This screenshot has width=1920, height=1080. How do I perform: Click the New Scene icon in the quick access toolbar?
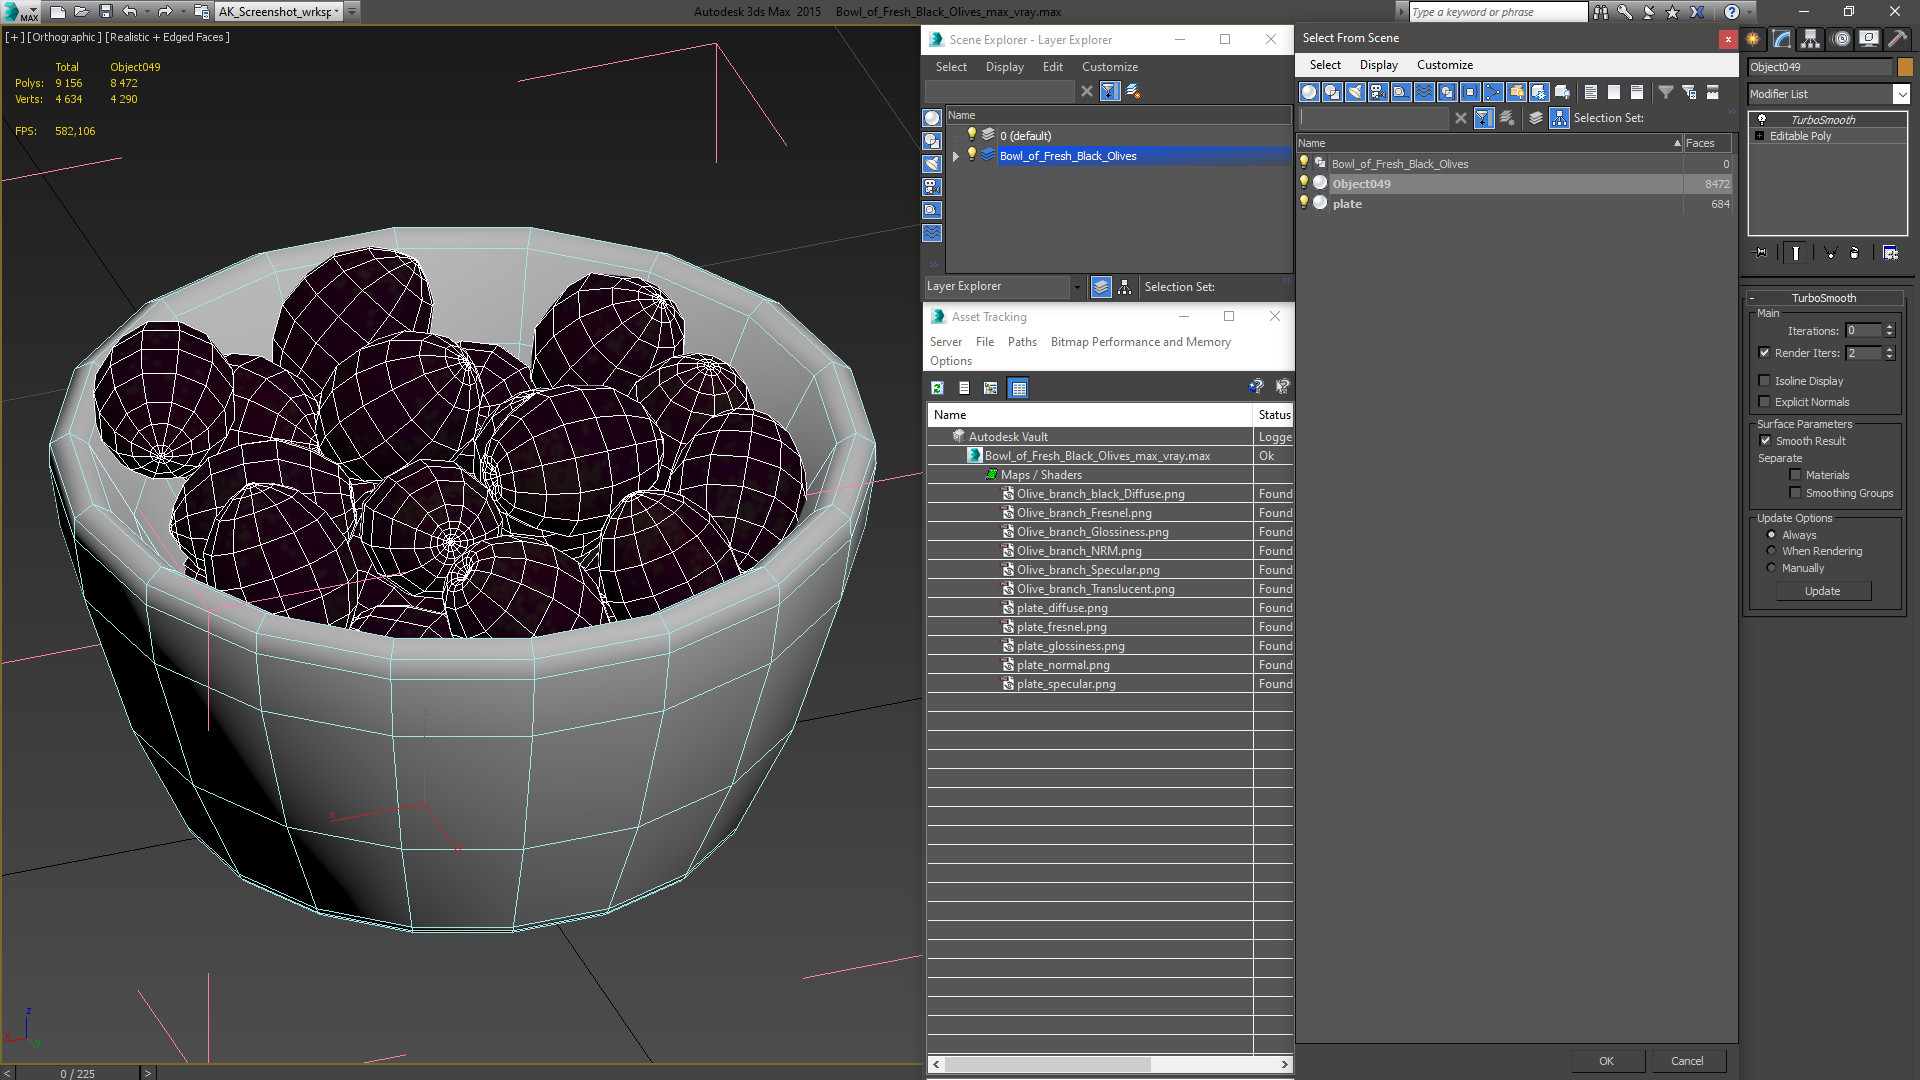coord(58,12)
